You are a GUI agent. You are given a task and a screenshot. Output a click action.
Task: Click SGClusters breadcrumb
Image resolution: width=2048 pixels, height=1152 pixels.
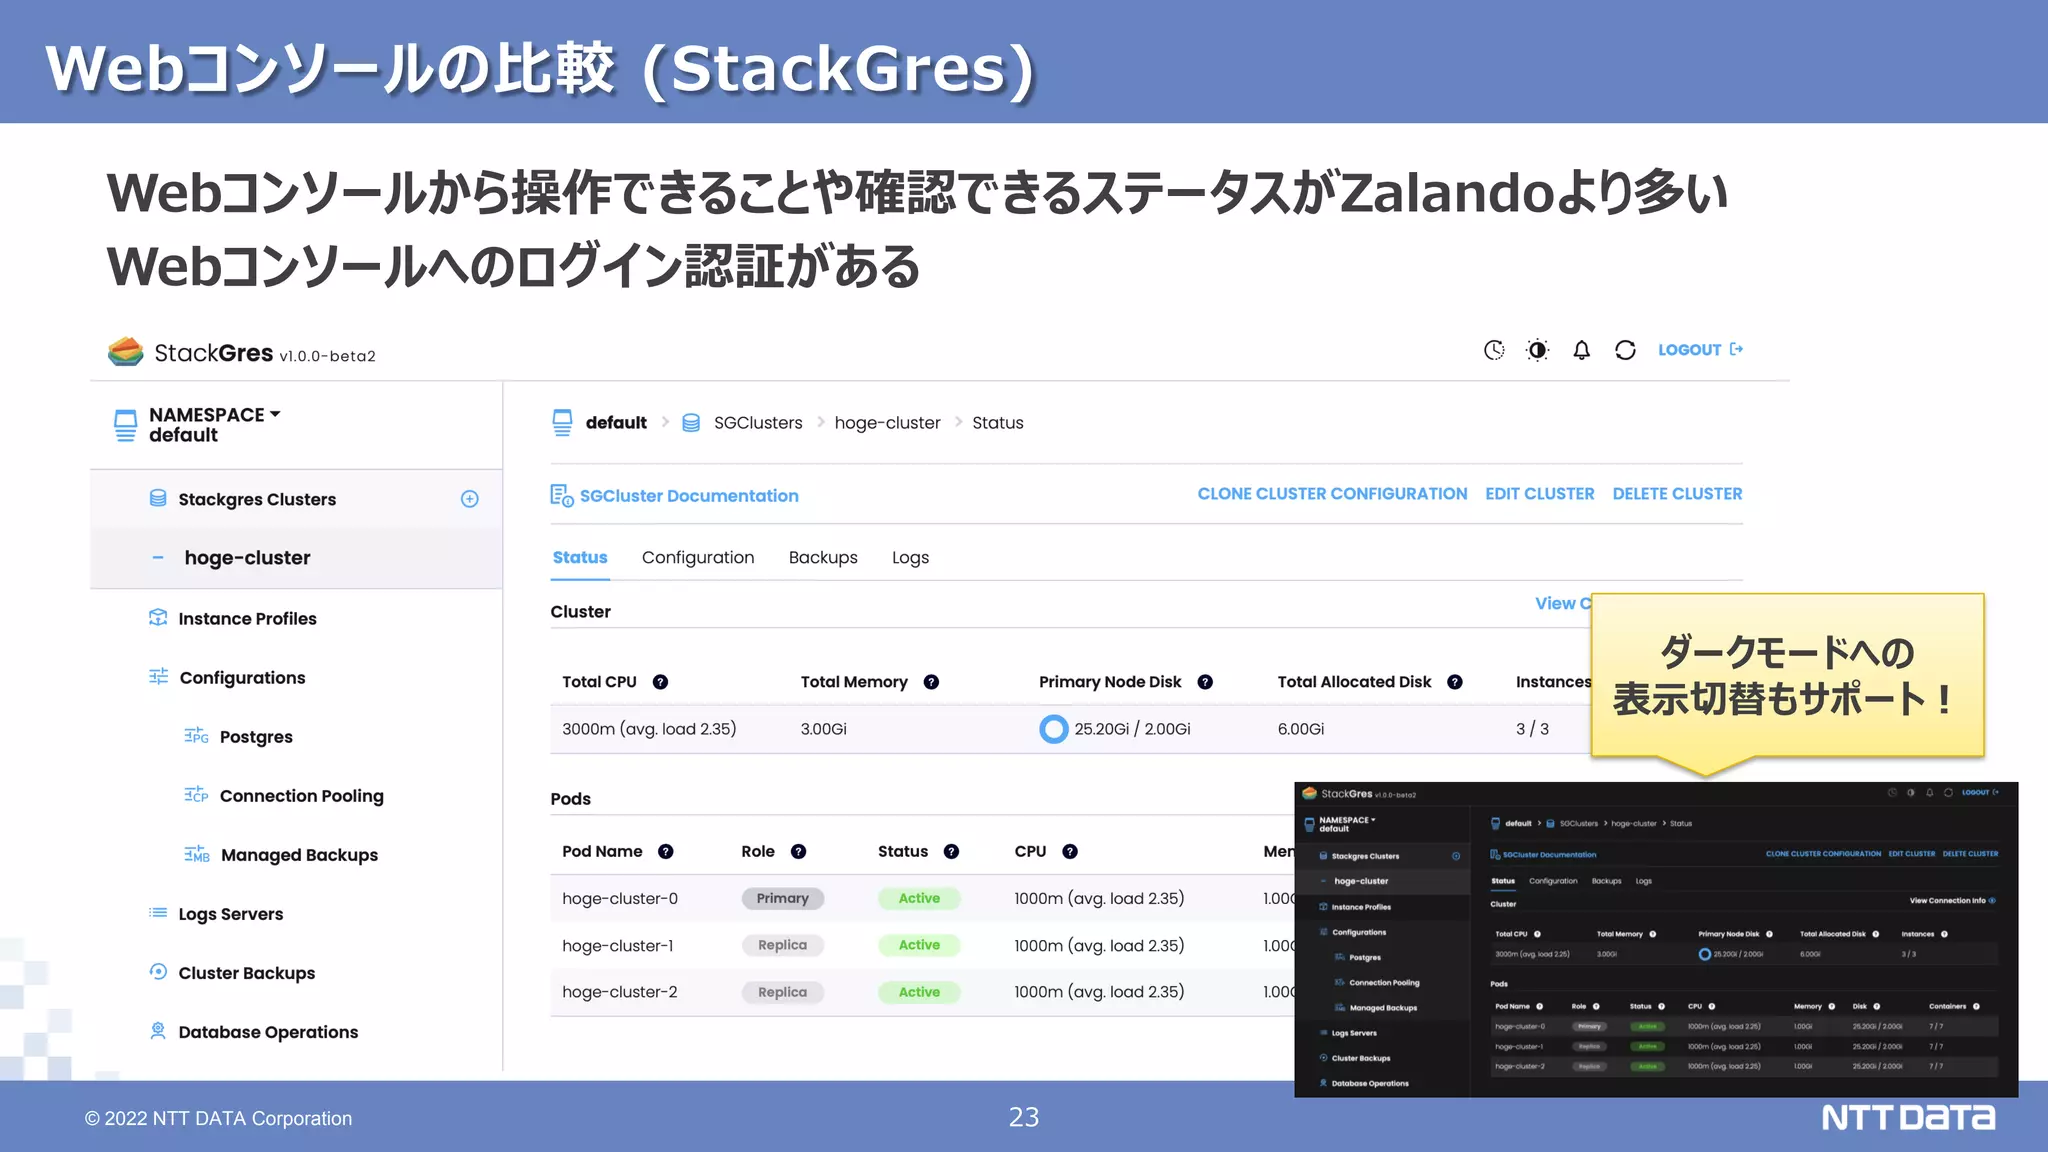[x=758, y=423]
